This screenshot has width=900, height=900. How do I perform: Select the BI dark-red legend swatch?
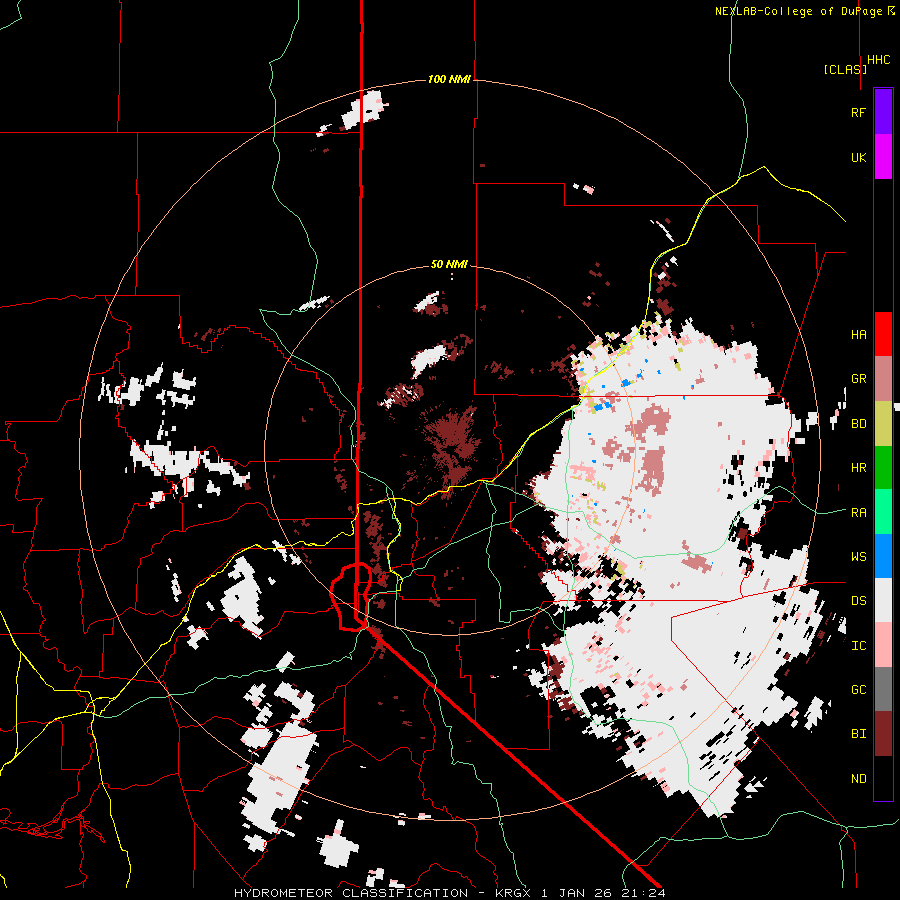point(883,734)
